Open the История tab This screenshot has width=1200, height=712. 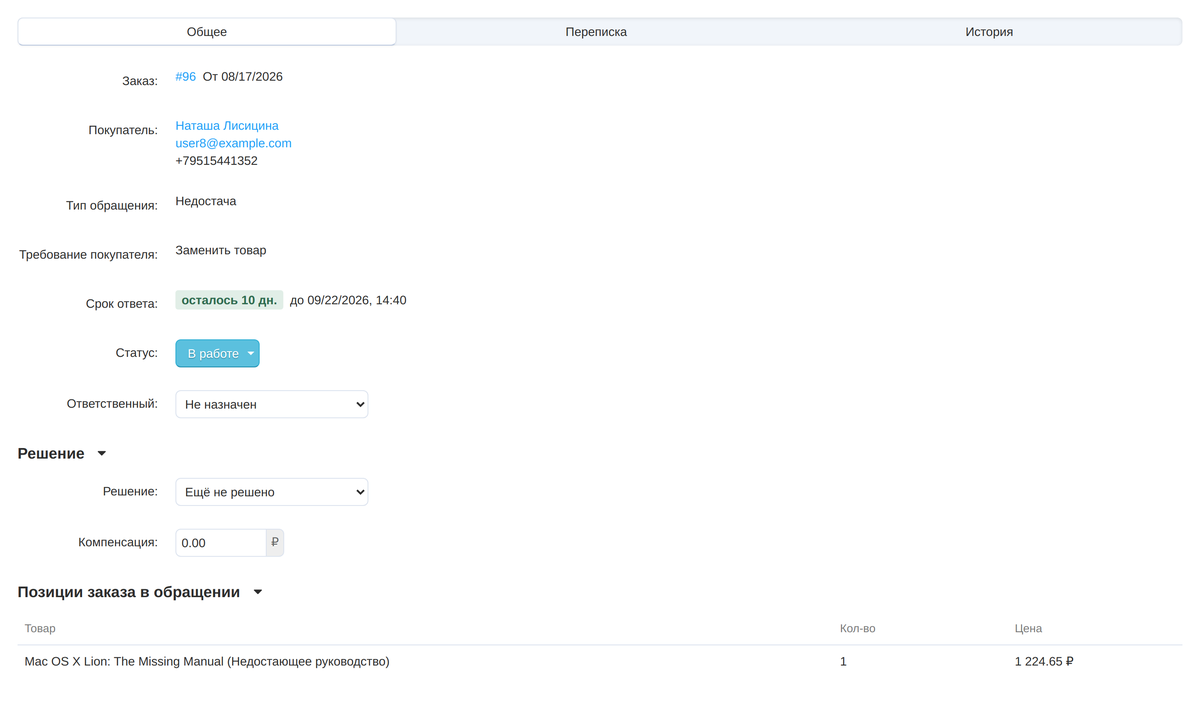point(989,32)
